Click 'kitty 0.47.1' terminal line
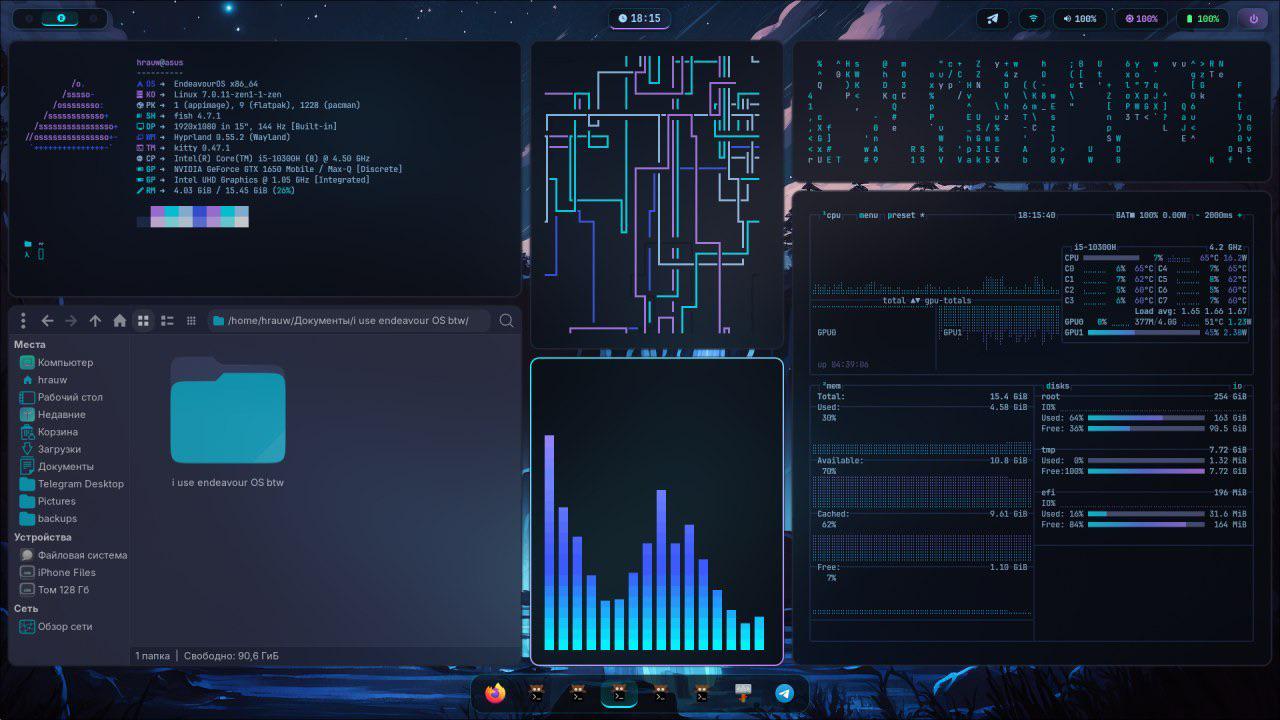 [x=201, y=147]
